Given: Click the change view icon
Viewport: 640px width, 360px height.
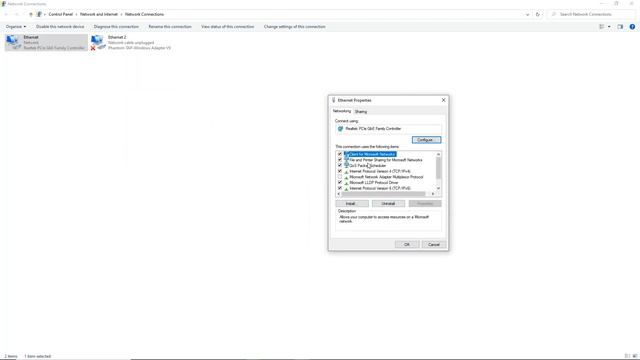Looking at the screenshot, I should (x=602, y=27).
